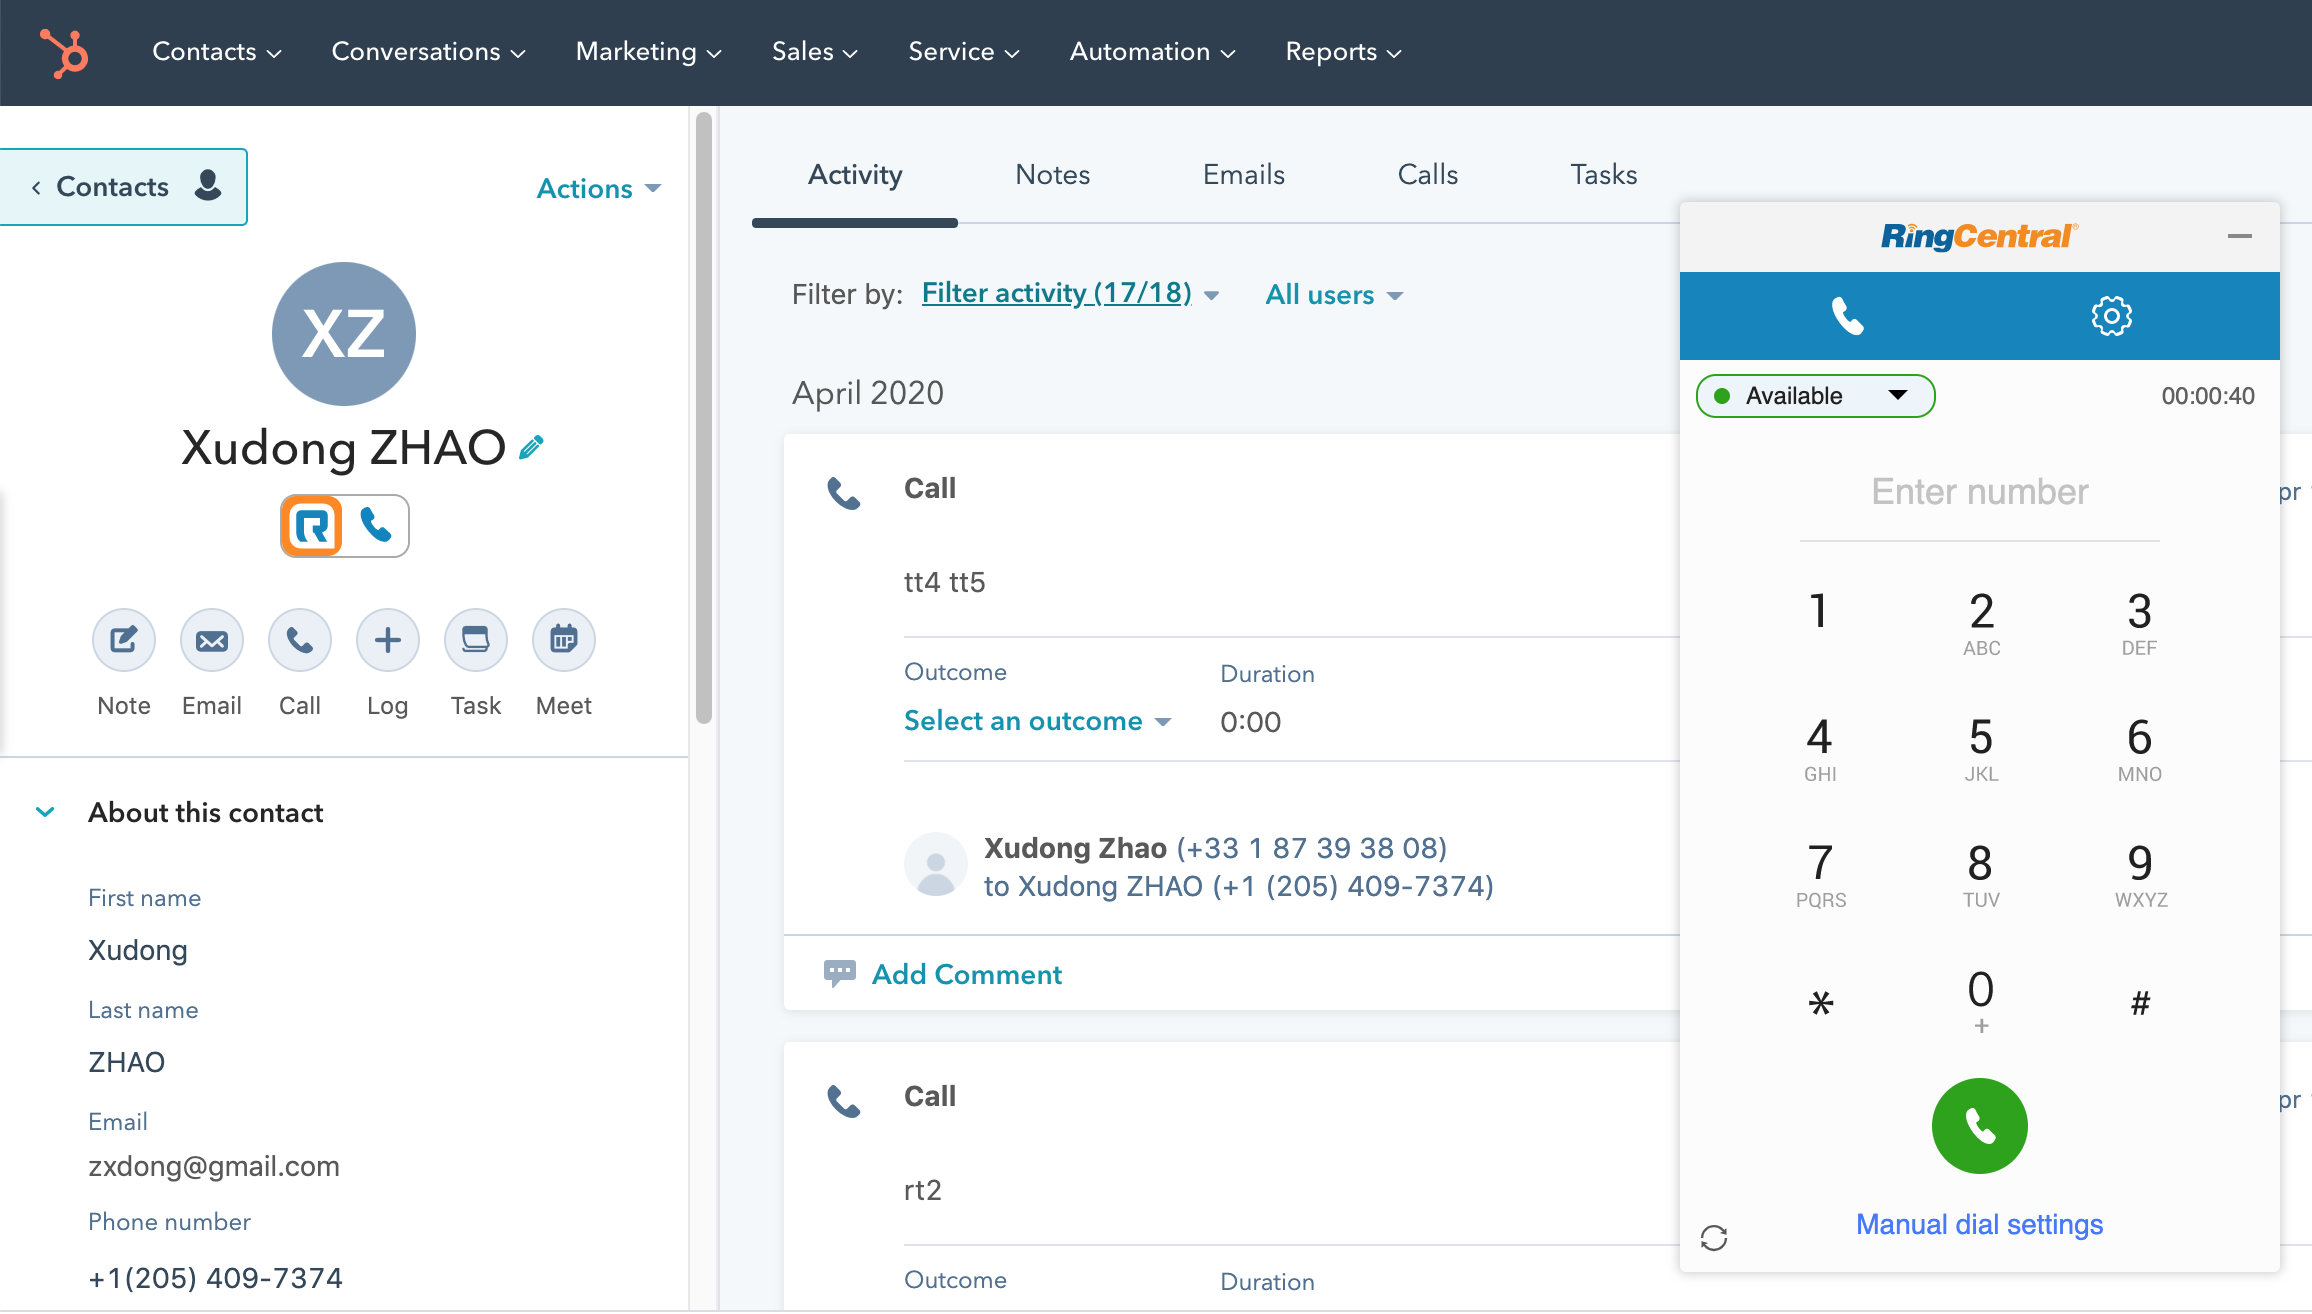Open the Actions dropdown

tap(599, 188)
